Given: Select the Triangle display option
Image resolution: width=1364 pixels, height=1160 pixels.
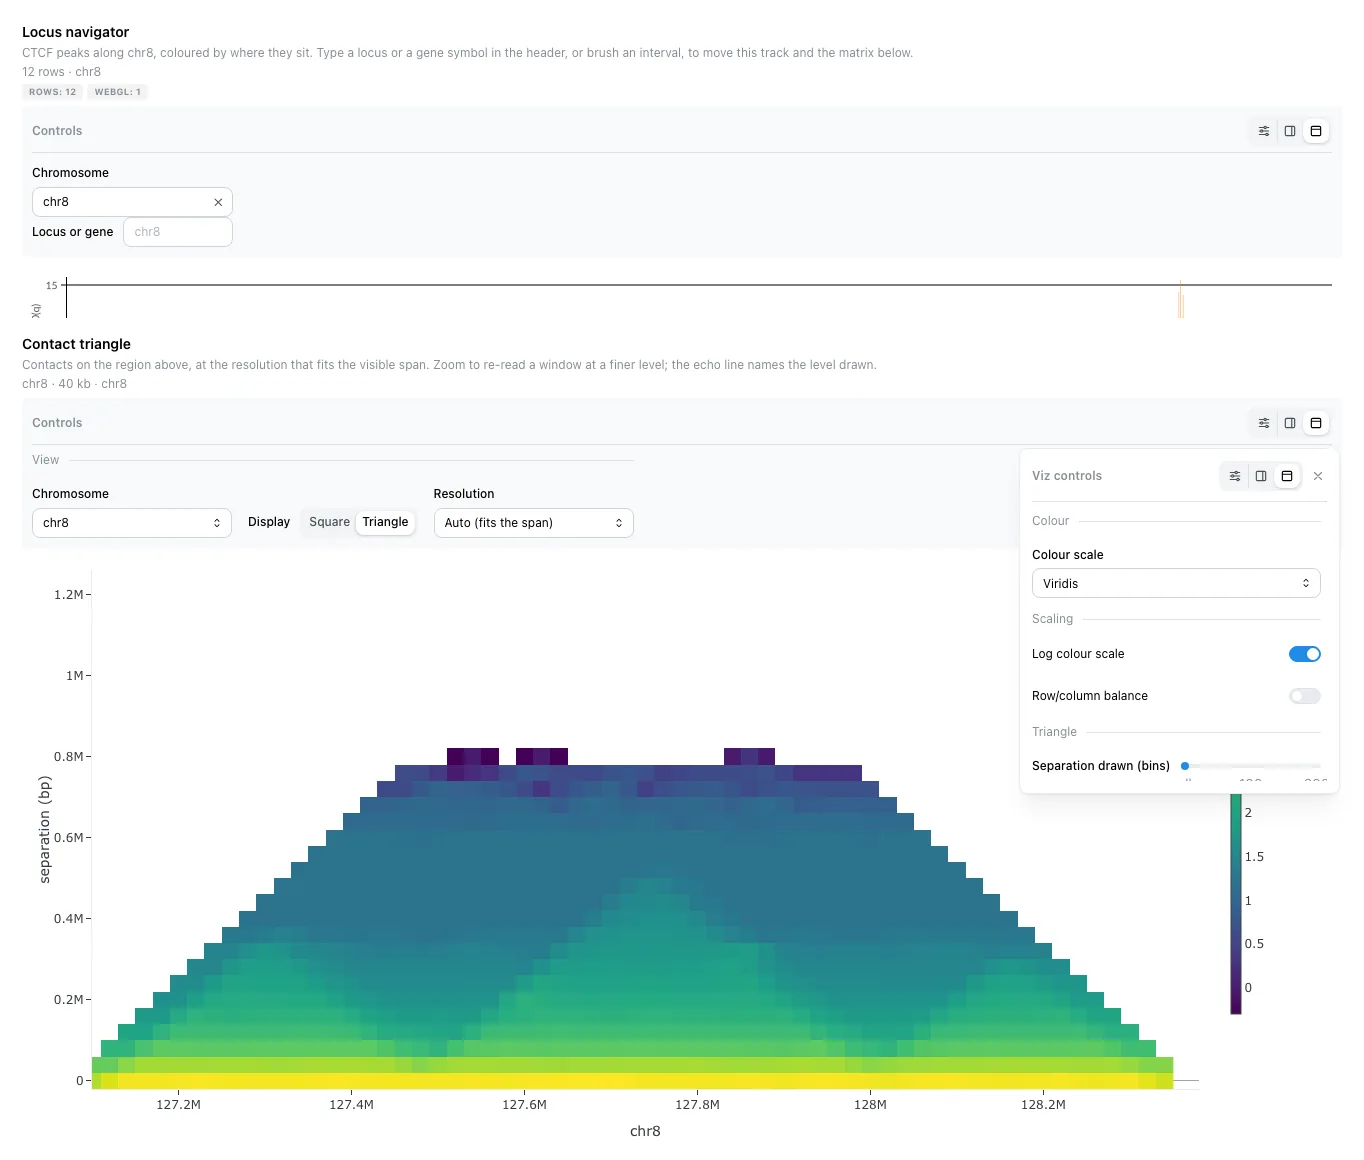Looking at the screenshot, I should (x=386, y=522).
